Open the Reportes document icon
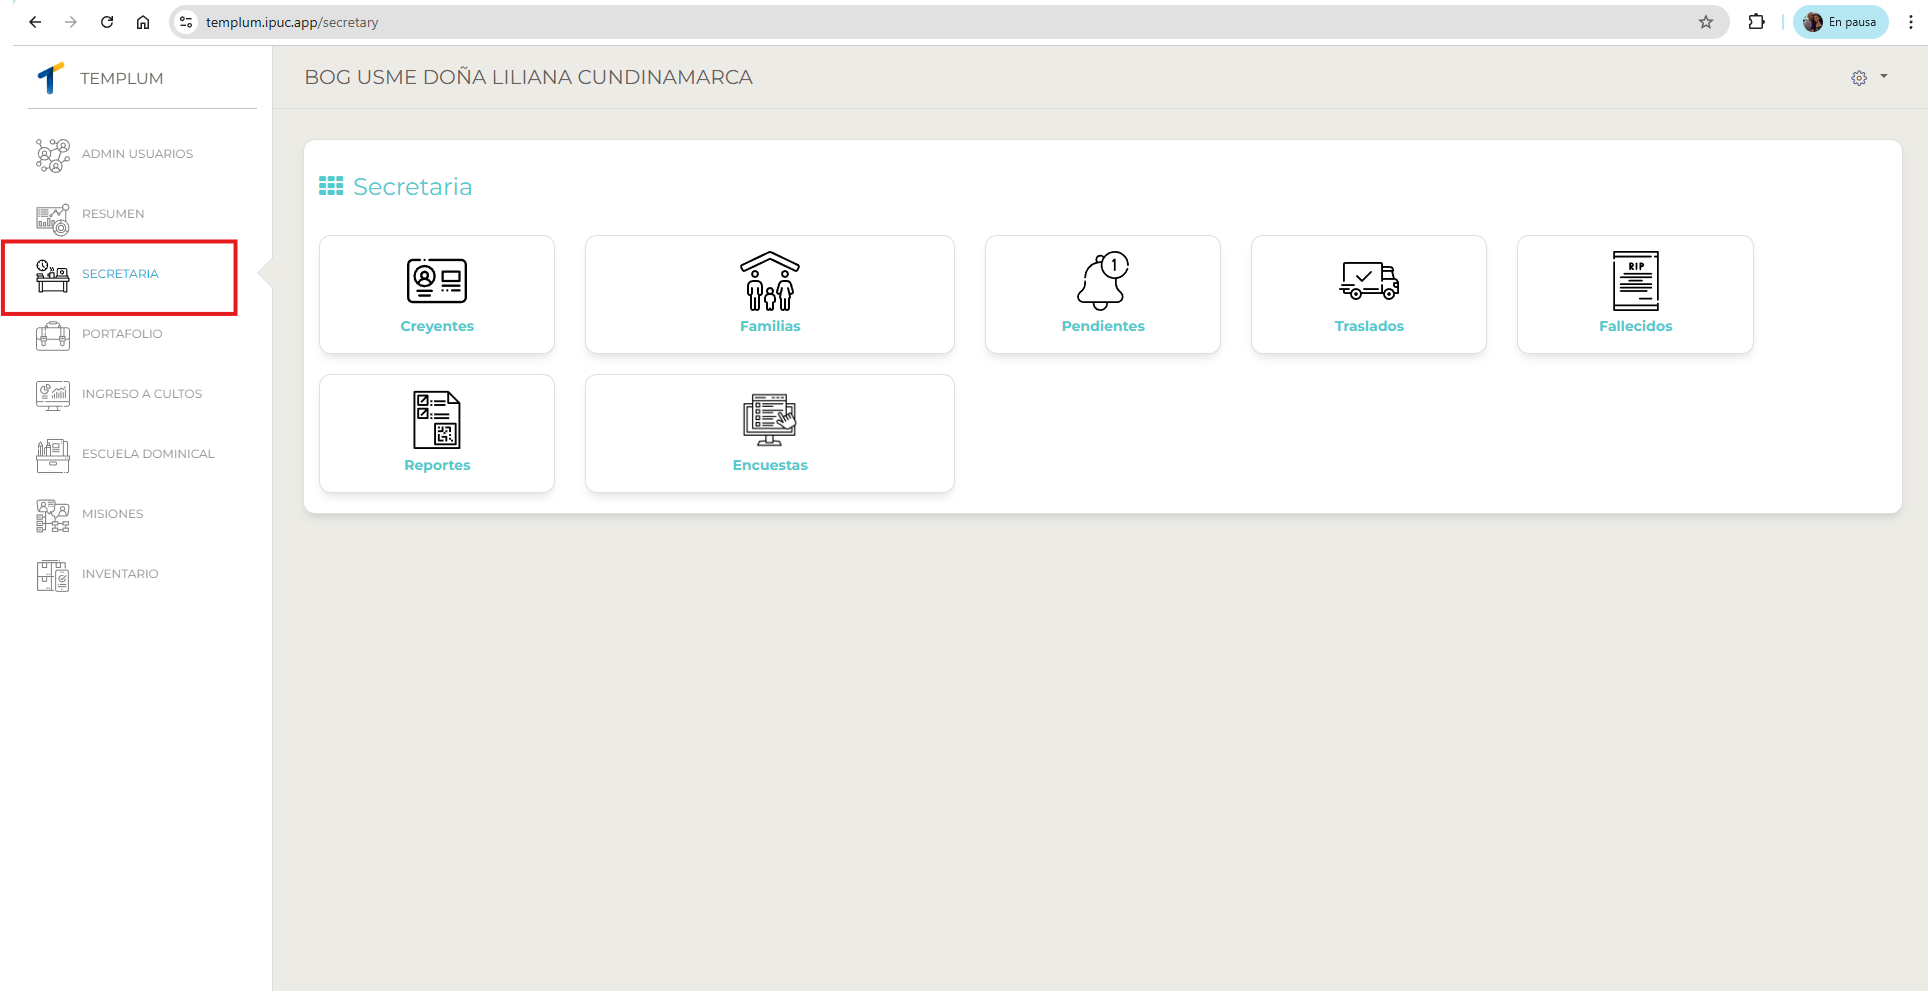This screenshot has width=1928, height=991. pos(437,420)
